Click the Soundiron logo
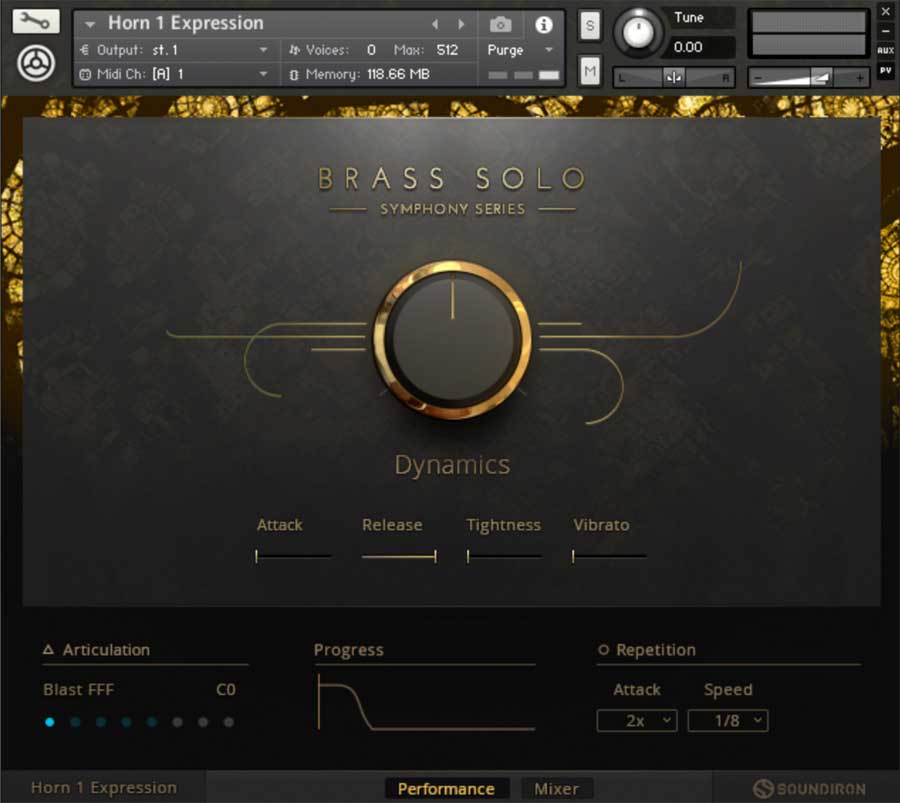This screenshot has width=900, height=803. tap(809, 789)
